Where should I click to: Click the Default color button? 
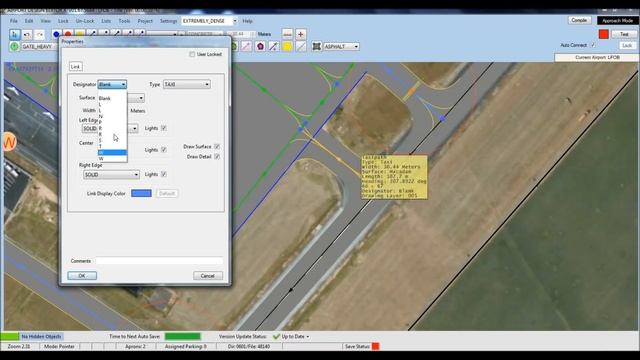167,193
